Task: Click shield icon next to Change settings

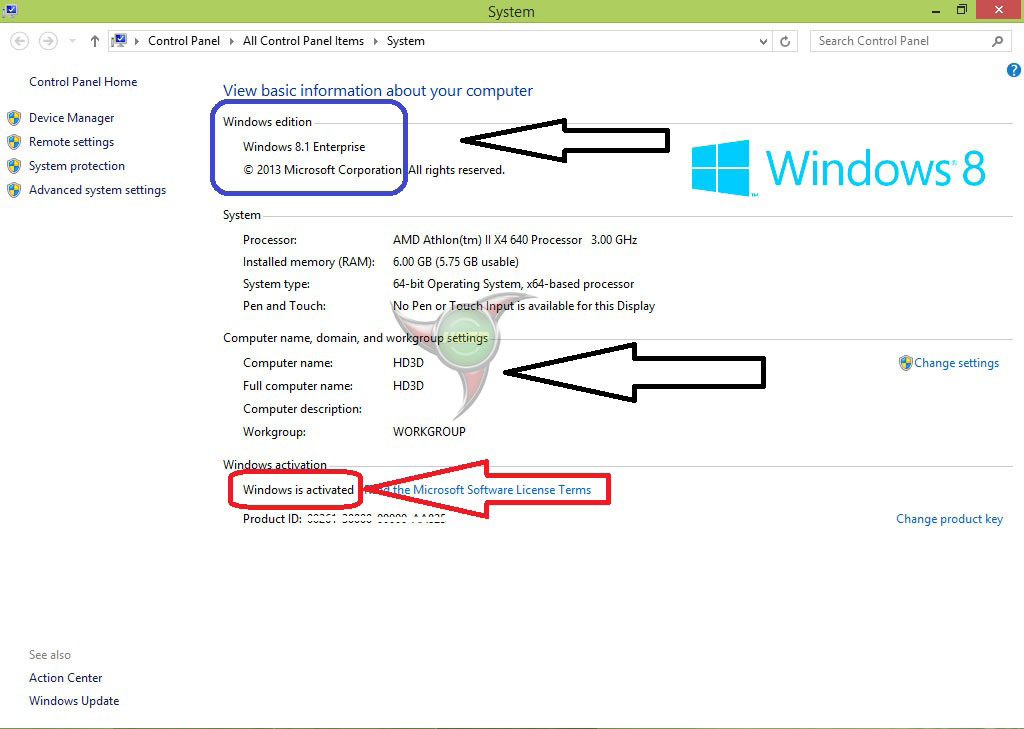Action: [x=905, y=363]
